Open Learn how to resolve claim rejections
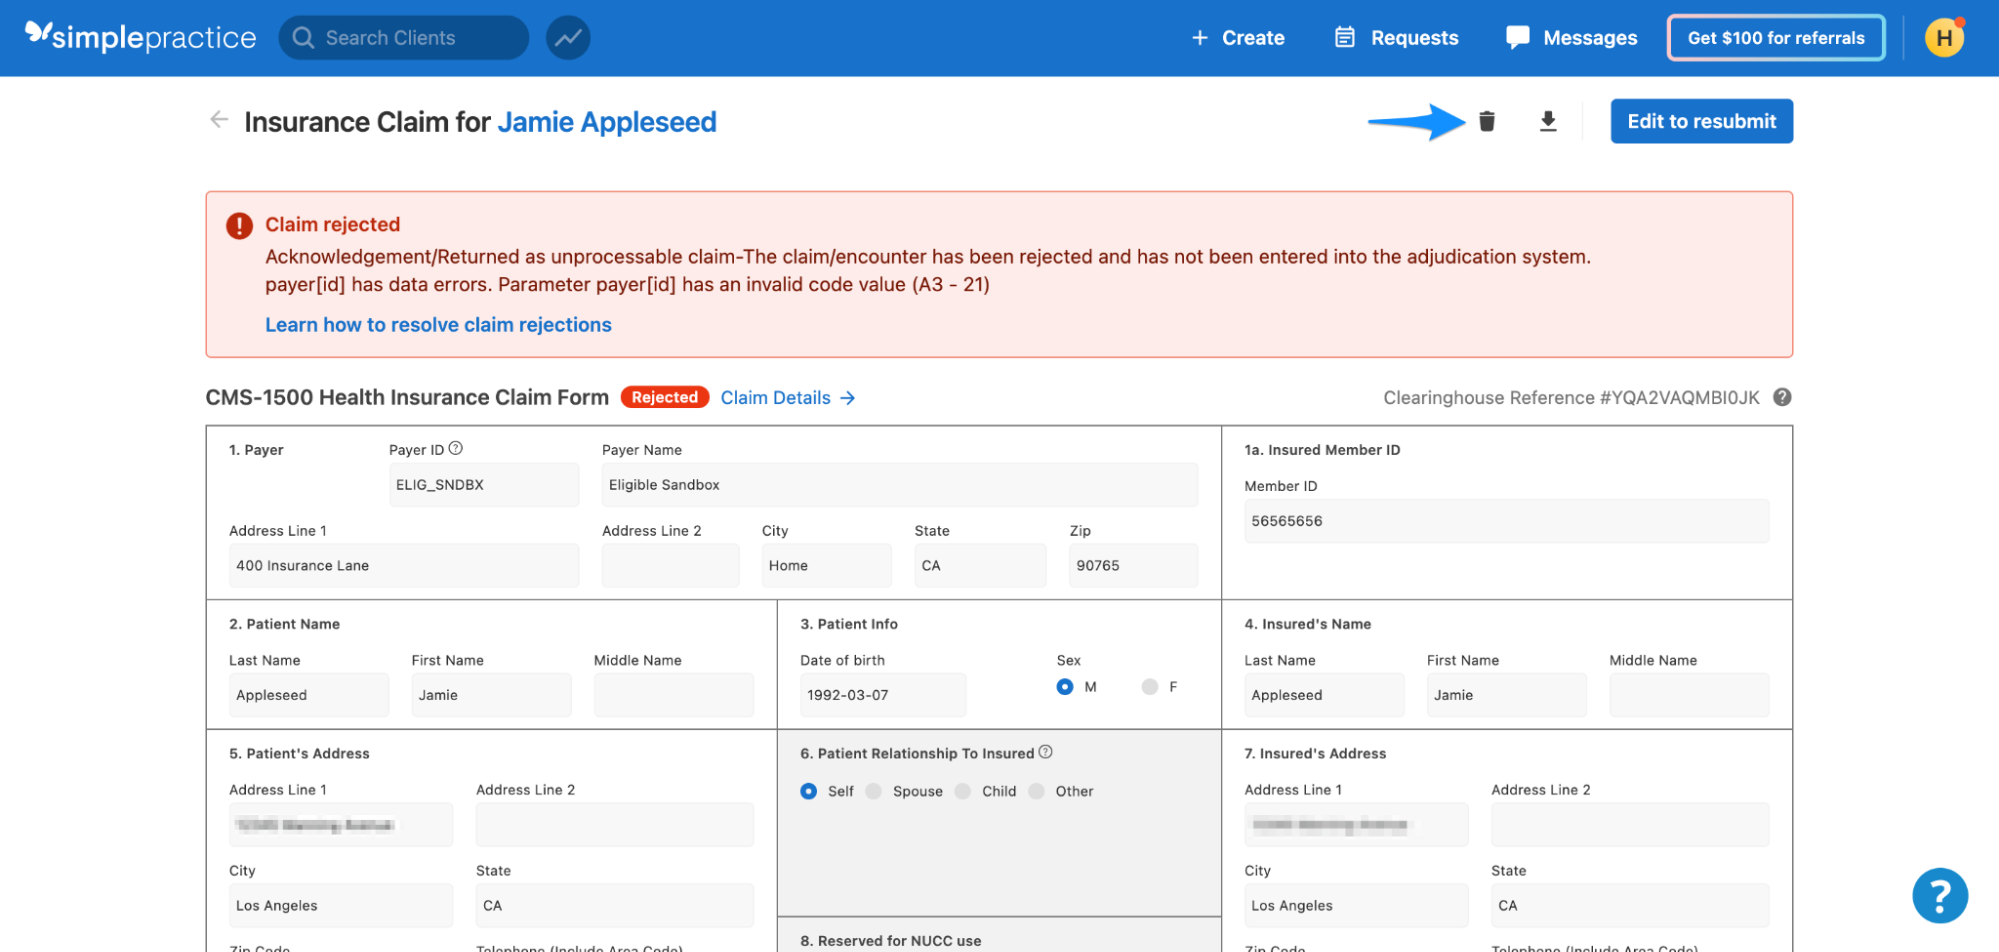Screen dimensions: 1999x952 438,325
